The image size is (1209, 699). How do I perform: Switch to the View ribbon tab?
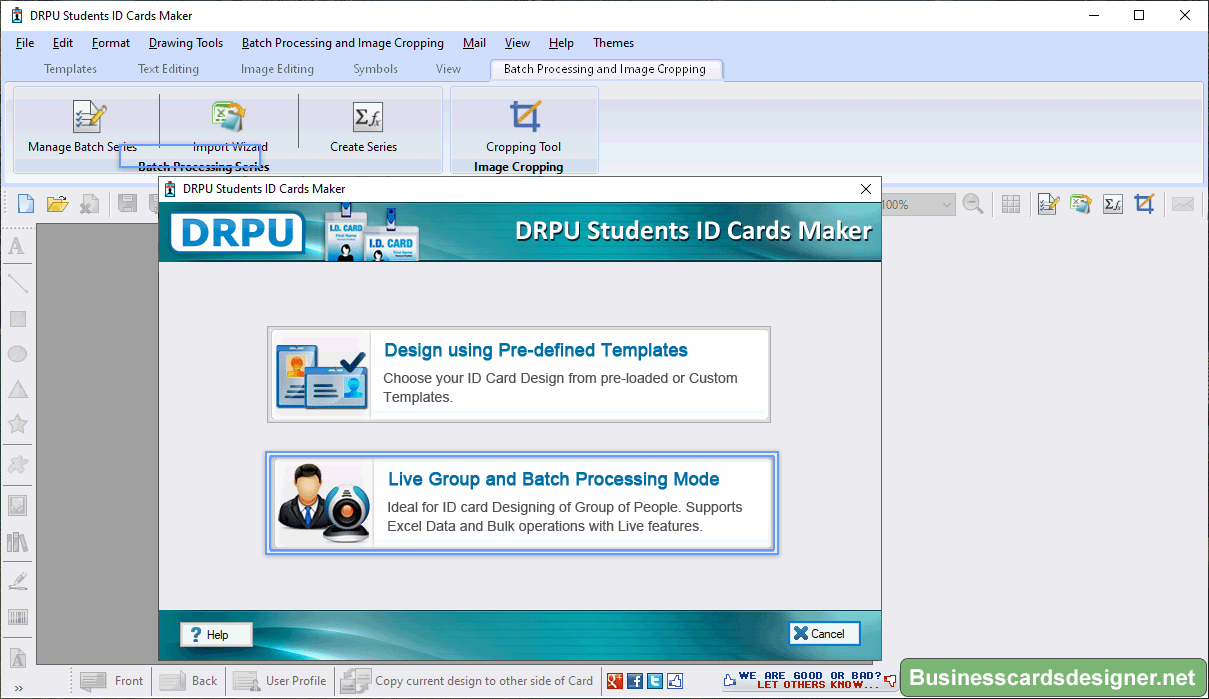click(448, 69)
